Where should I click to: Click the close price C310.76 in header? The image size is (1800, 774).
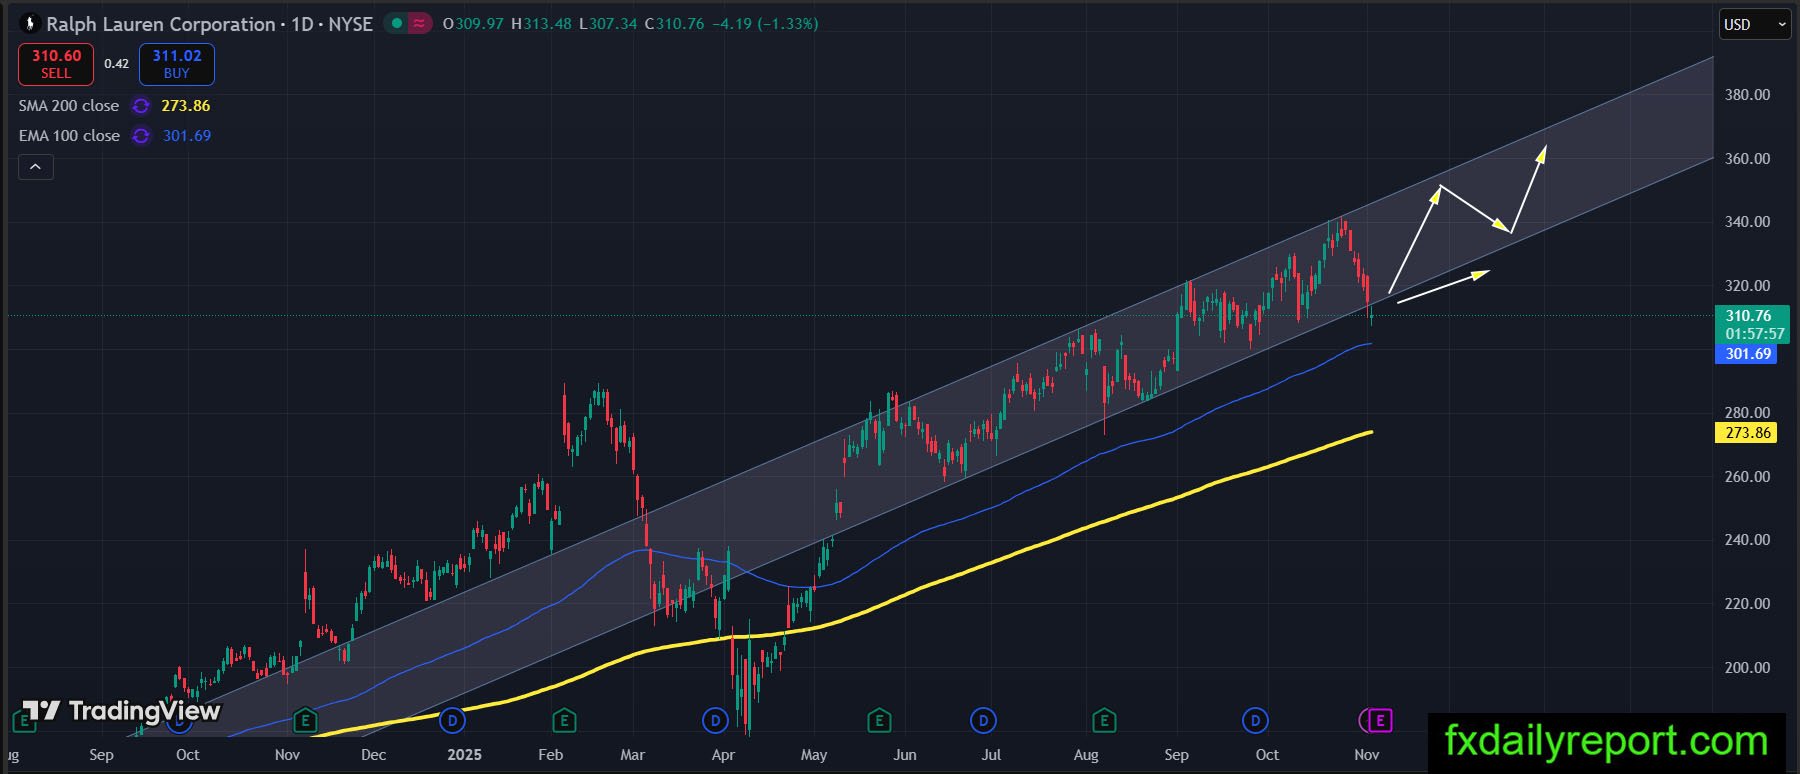coord(675,24)
